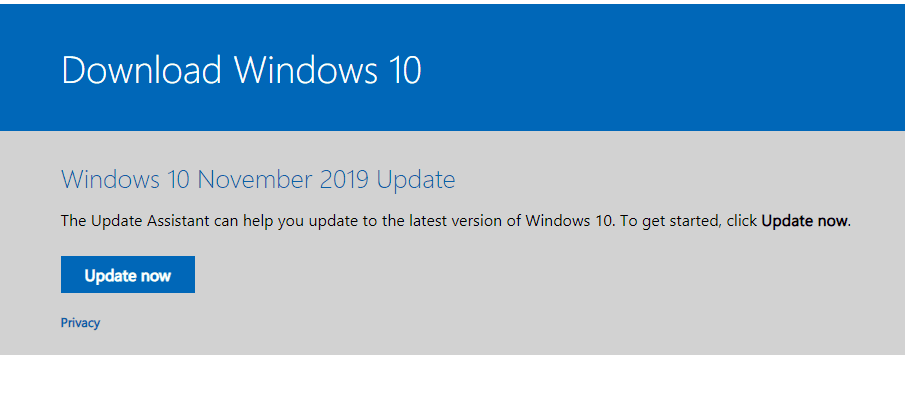Click the blue Update now button
This screenshot has width=905, height=404.
click(128, 275)
